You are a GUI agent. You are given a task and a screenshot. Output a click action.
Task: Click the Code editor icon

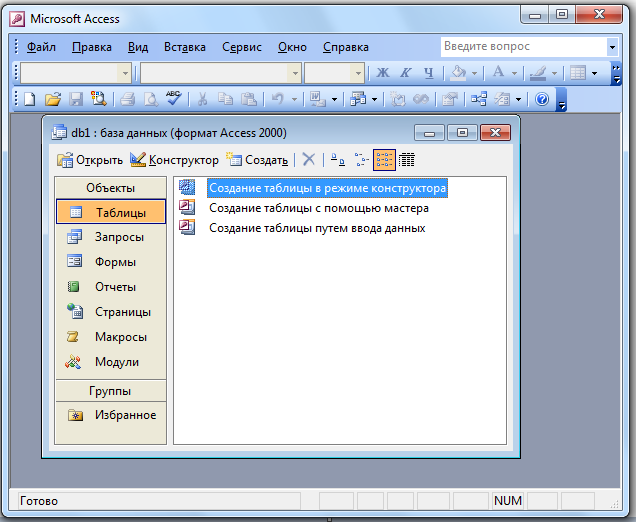(x=398, y=99)
